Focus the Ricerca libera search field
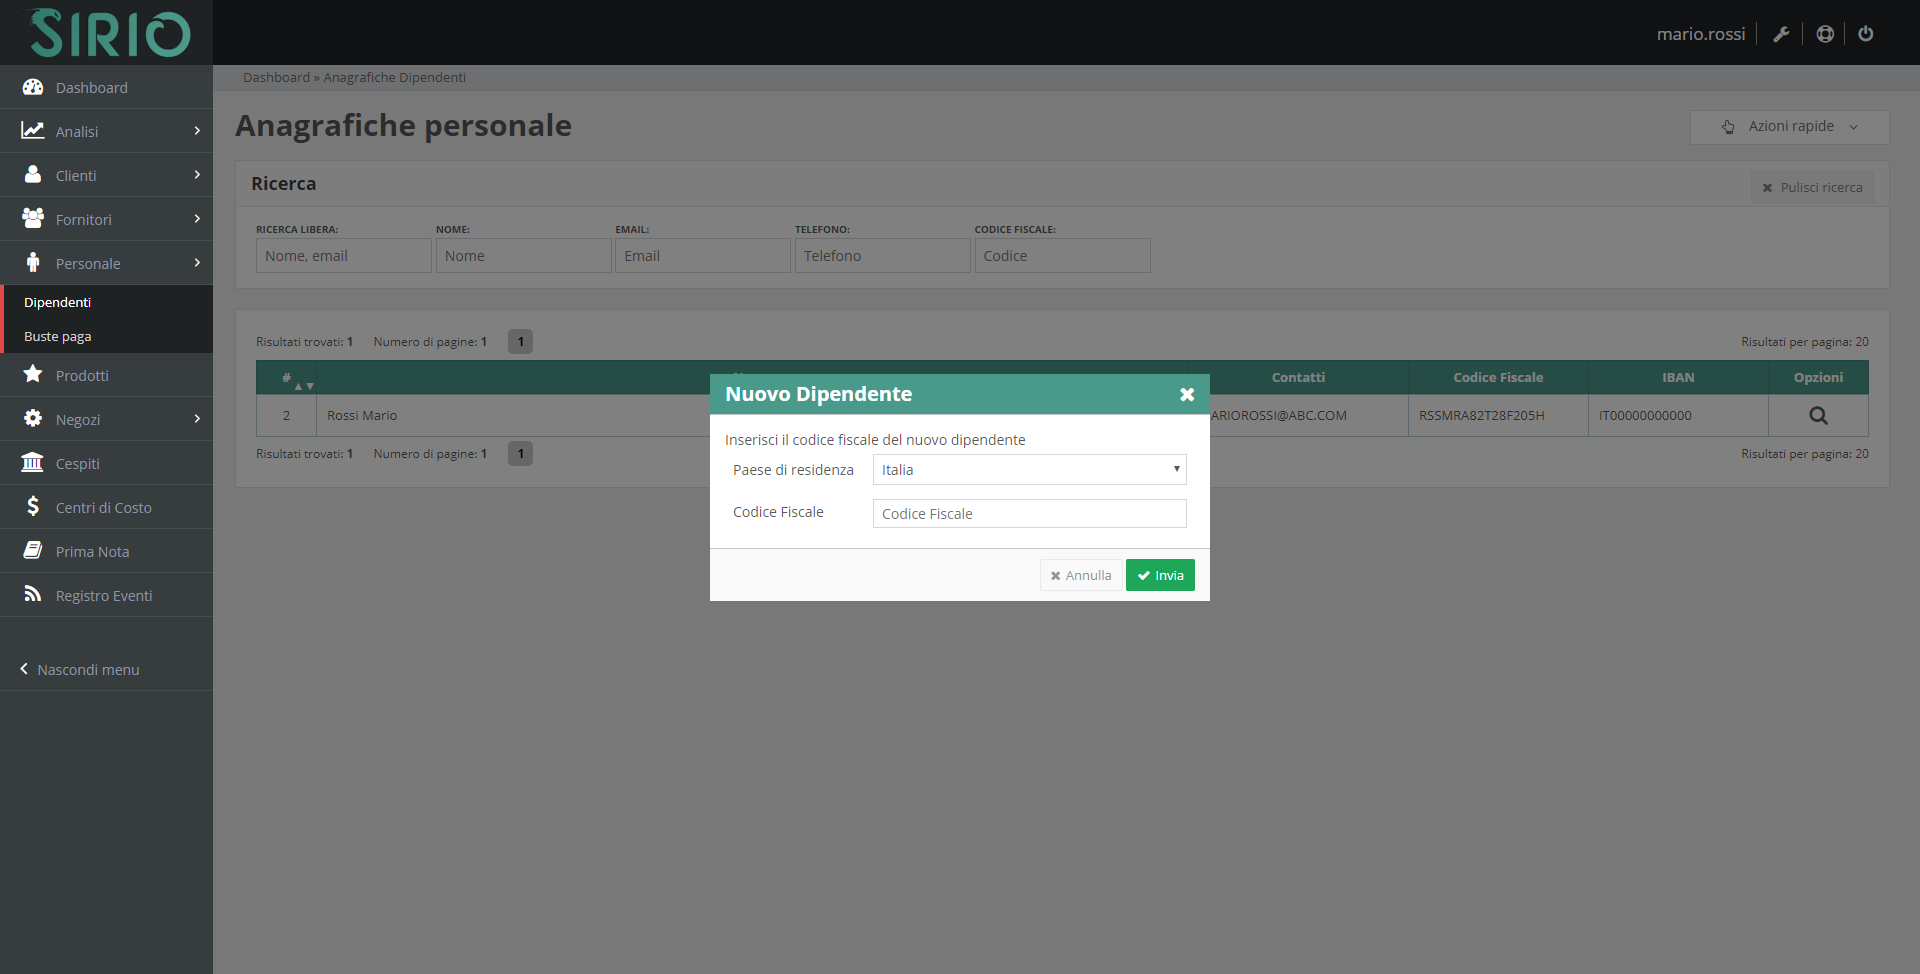This screenshot has height=974, width=1920. [x=344, y=256]
